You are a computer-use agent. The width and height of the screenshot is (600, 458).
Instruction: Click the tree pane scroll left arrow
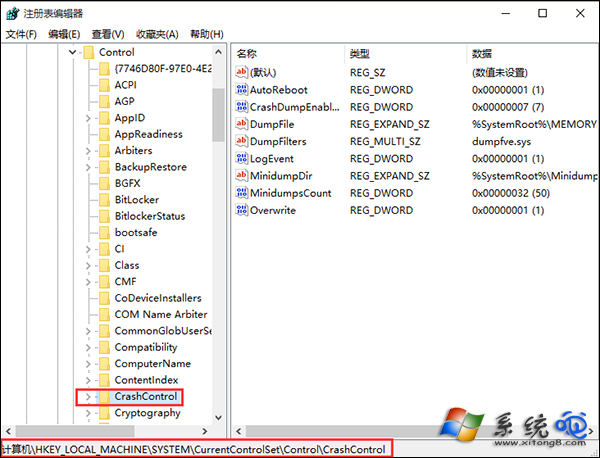(8, 431)
